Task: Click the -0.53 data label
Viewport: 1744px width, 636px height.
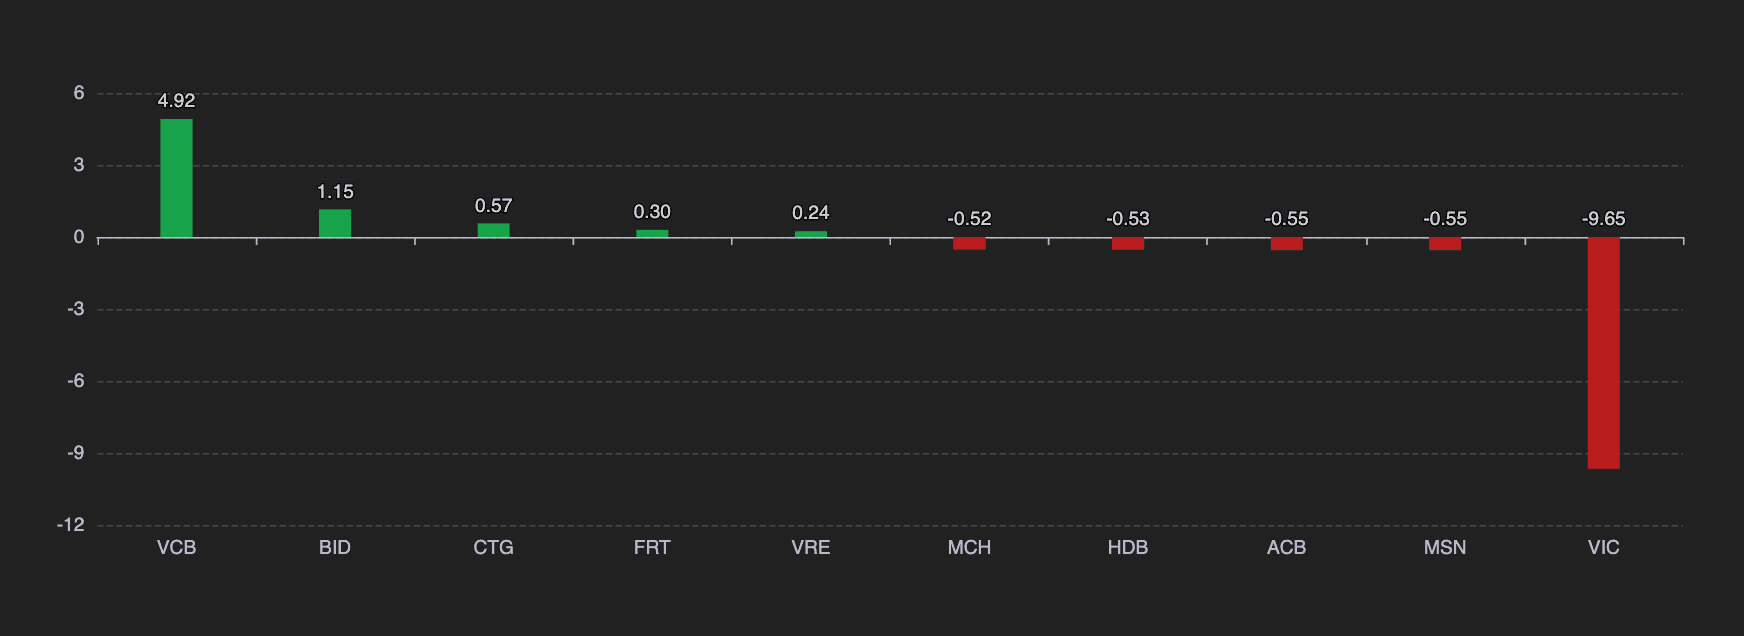Action: 1128,219
